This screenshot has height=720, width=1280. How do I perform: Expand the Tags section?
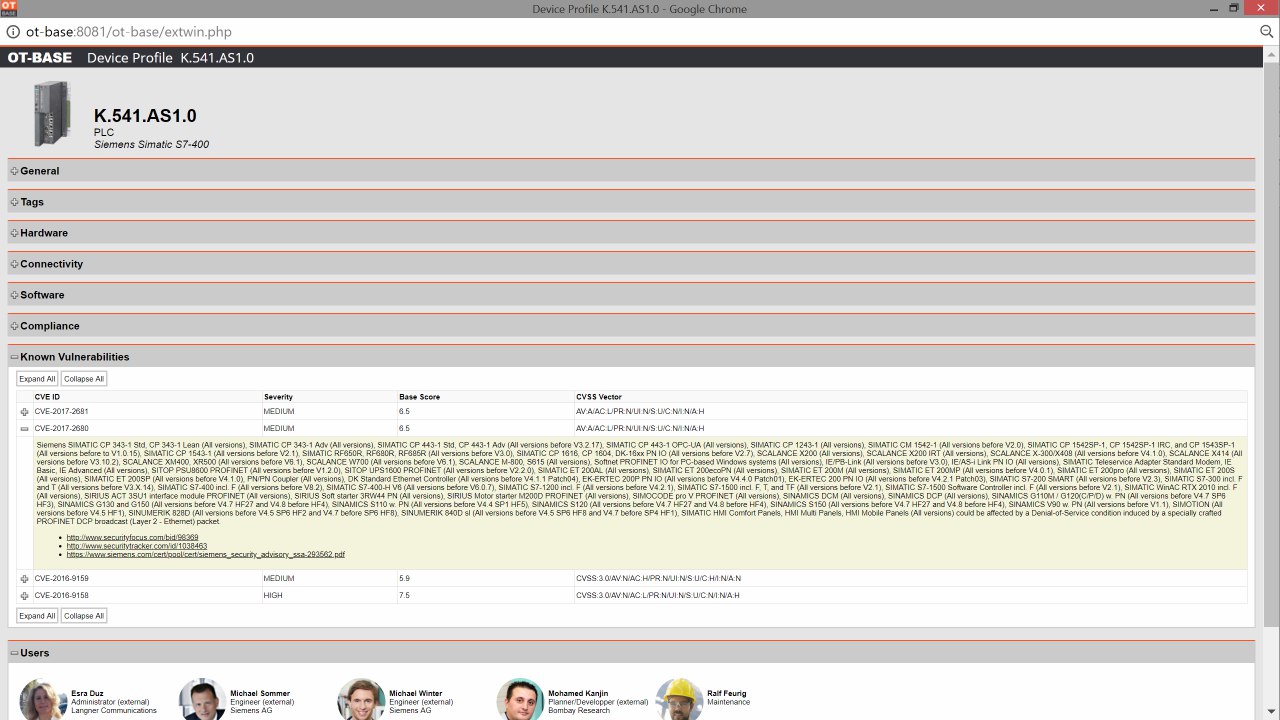click(x=15, y=202)
